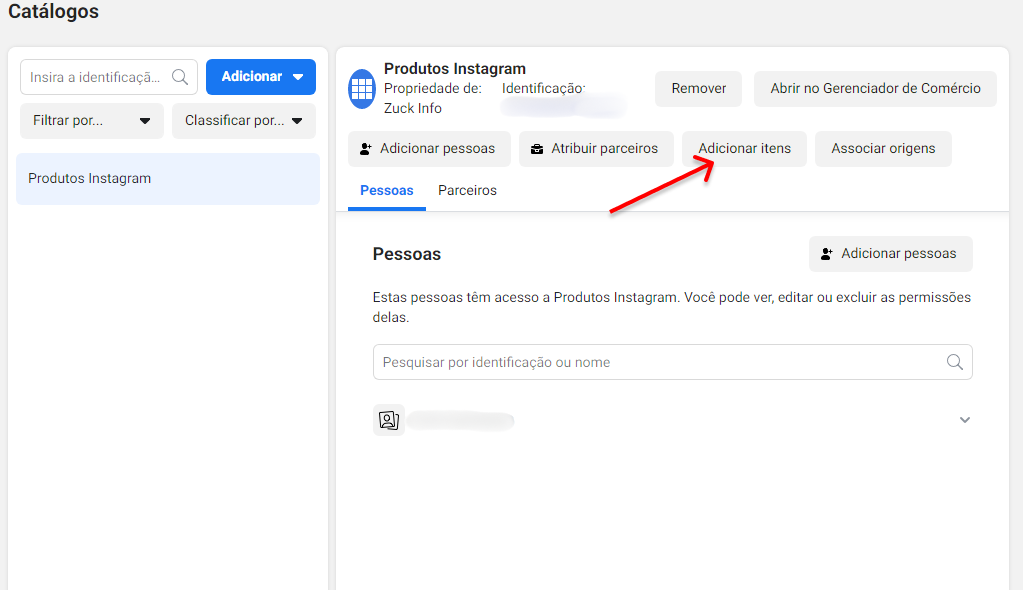Click into the Insira a identificação search box

point(97,77)
